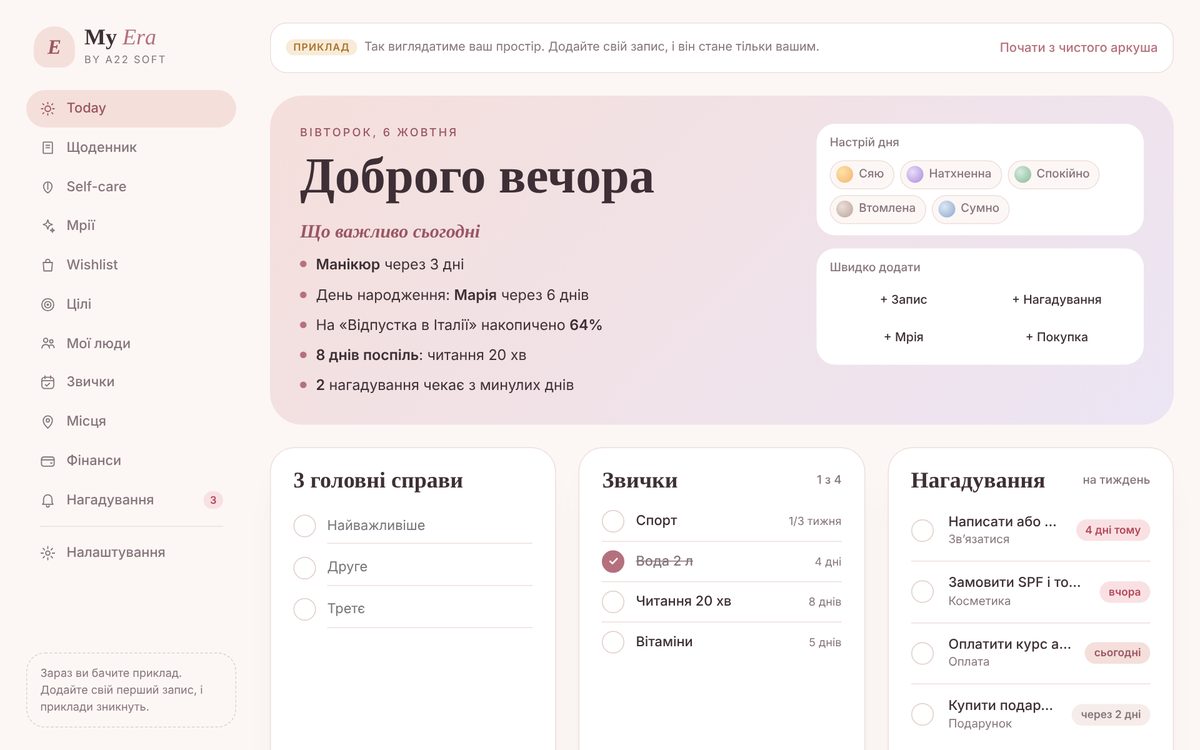
Task: Select the Сяю mood chip
Action: 861,174
